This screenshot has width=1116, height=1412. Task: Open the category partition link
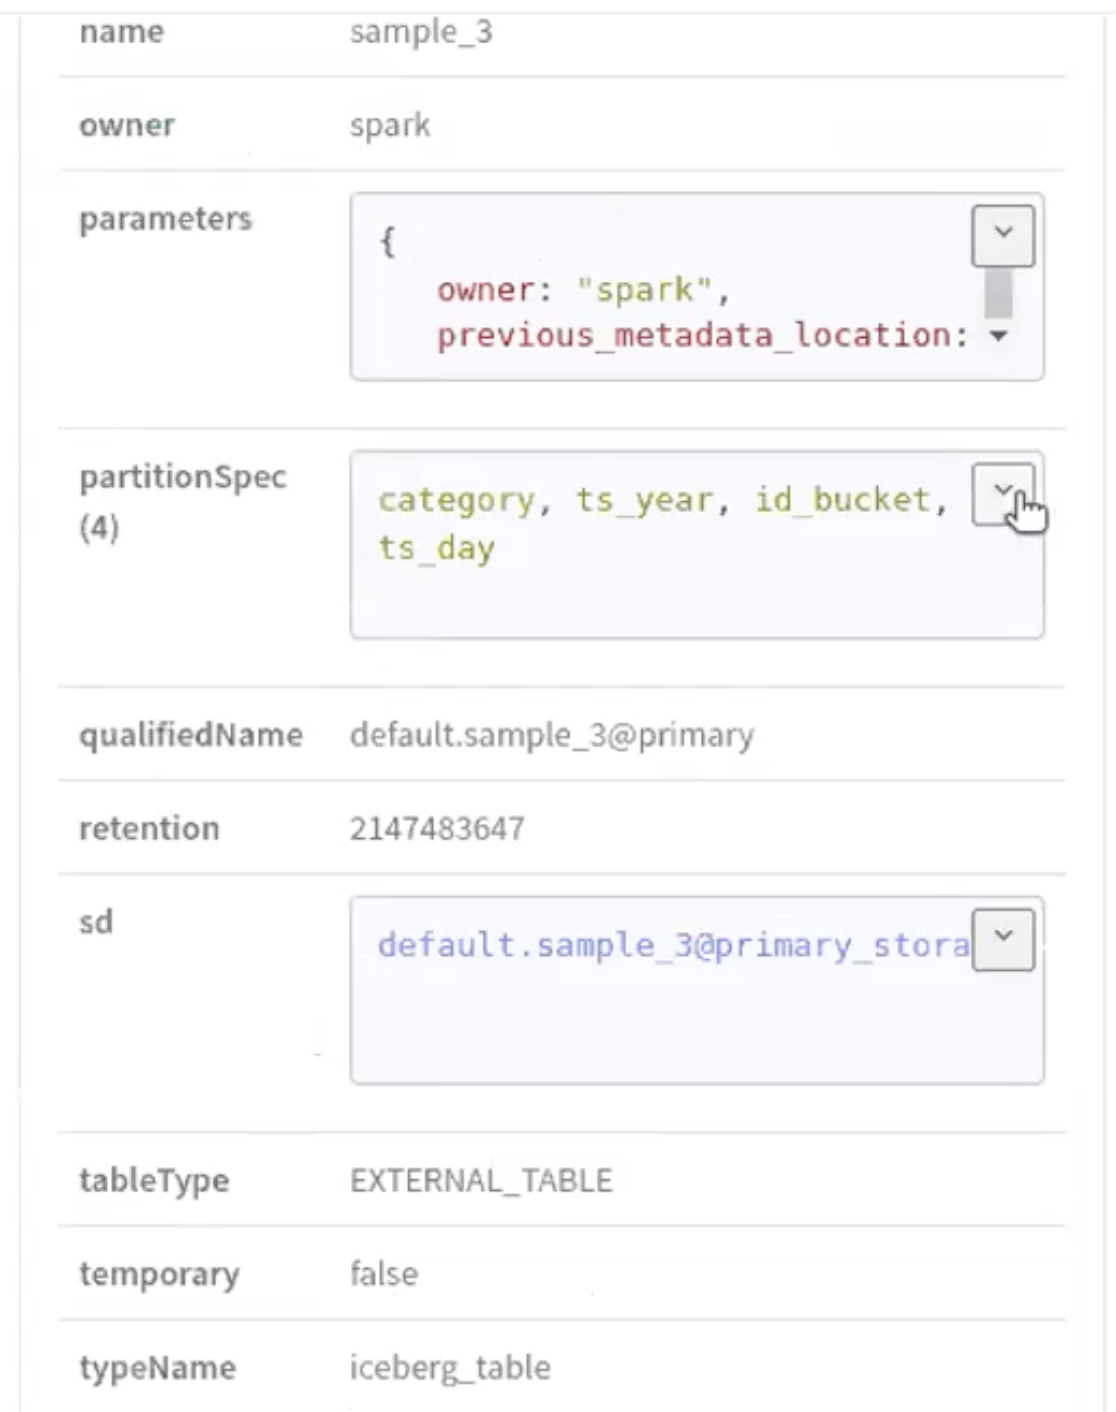pyautogui.click(x=456, y=499)
